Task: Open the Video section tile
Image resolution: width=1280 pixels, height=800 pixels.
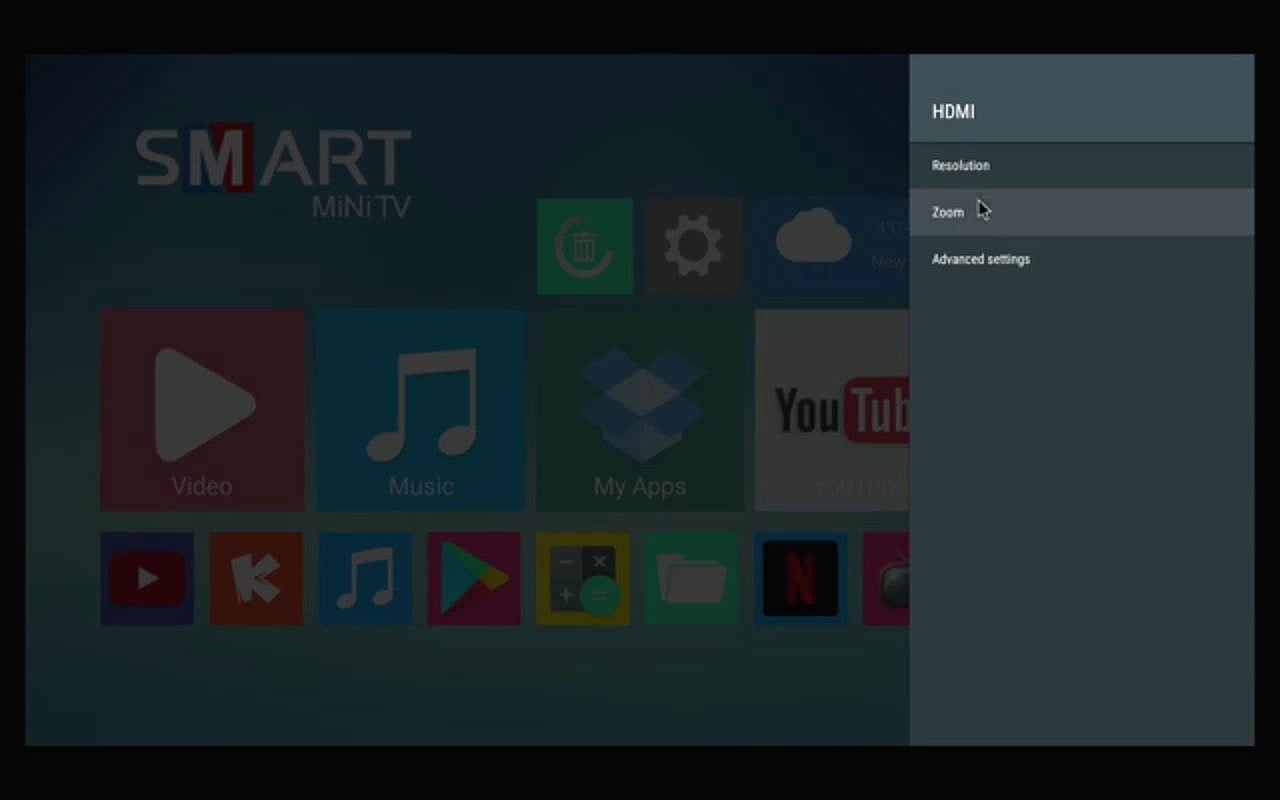Action: point(201,410)
